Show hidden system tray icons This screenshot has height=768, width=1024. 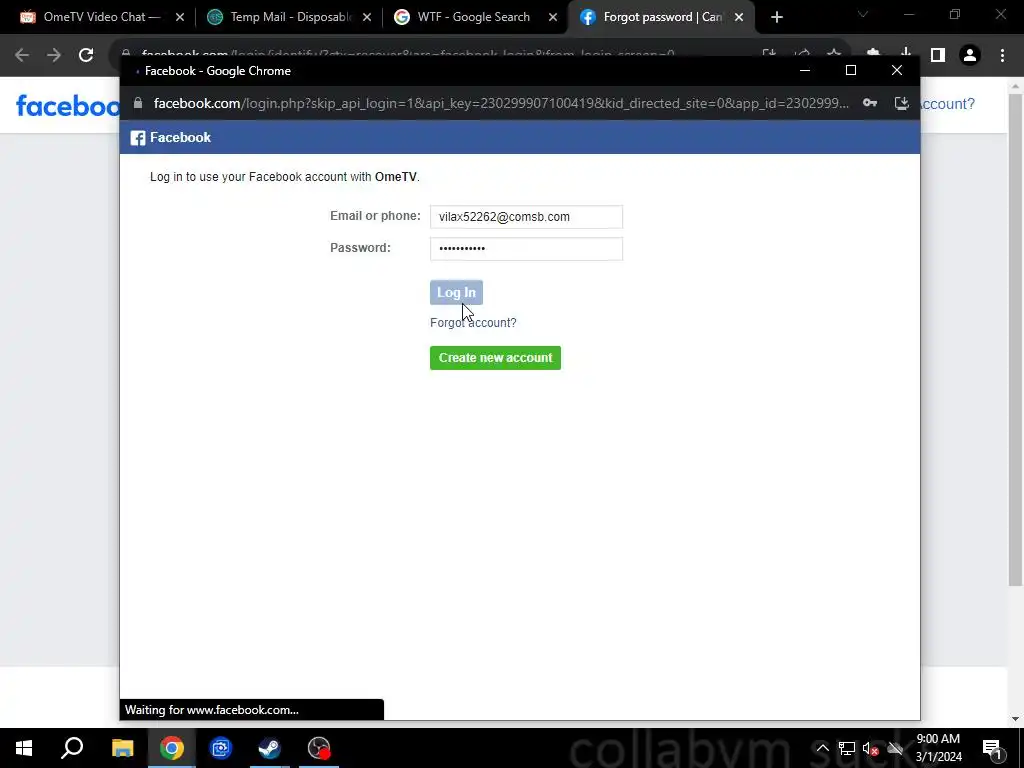pyautogui.click(x=822, y=748)
